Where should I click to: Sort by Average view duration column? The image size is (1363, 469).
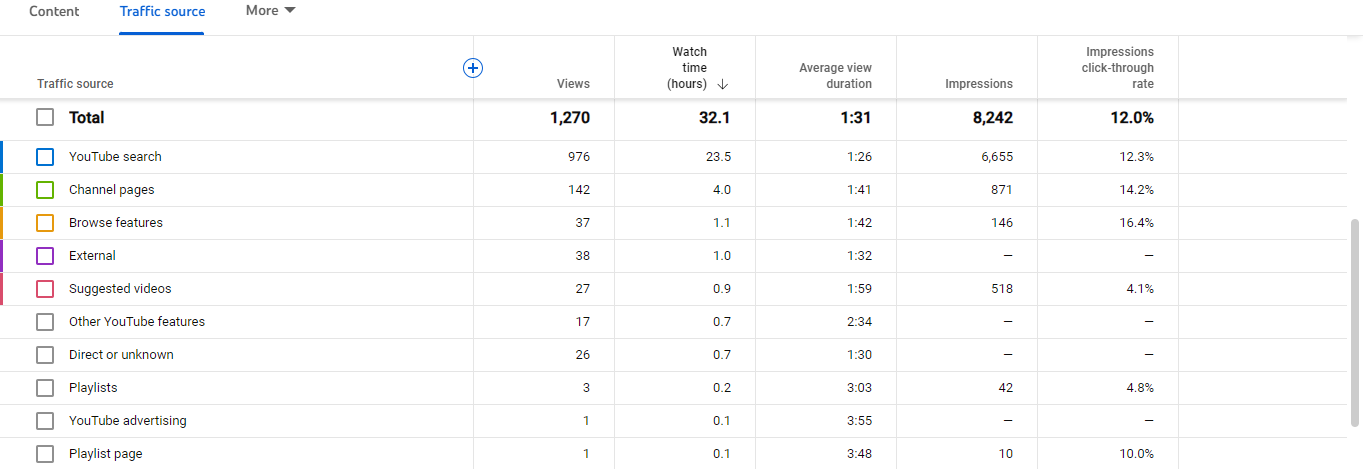click(835, 76)
